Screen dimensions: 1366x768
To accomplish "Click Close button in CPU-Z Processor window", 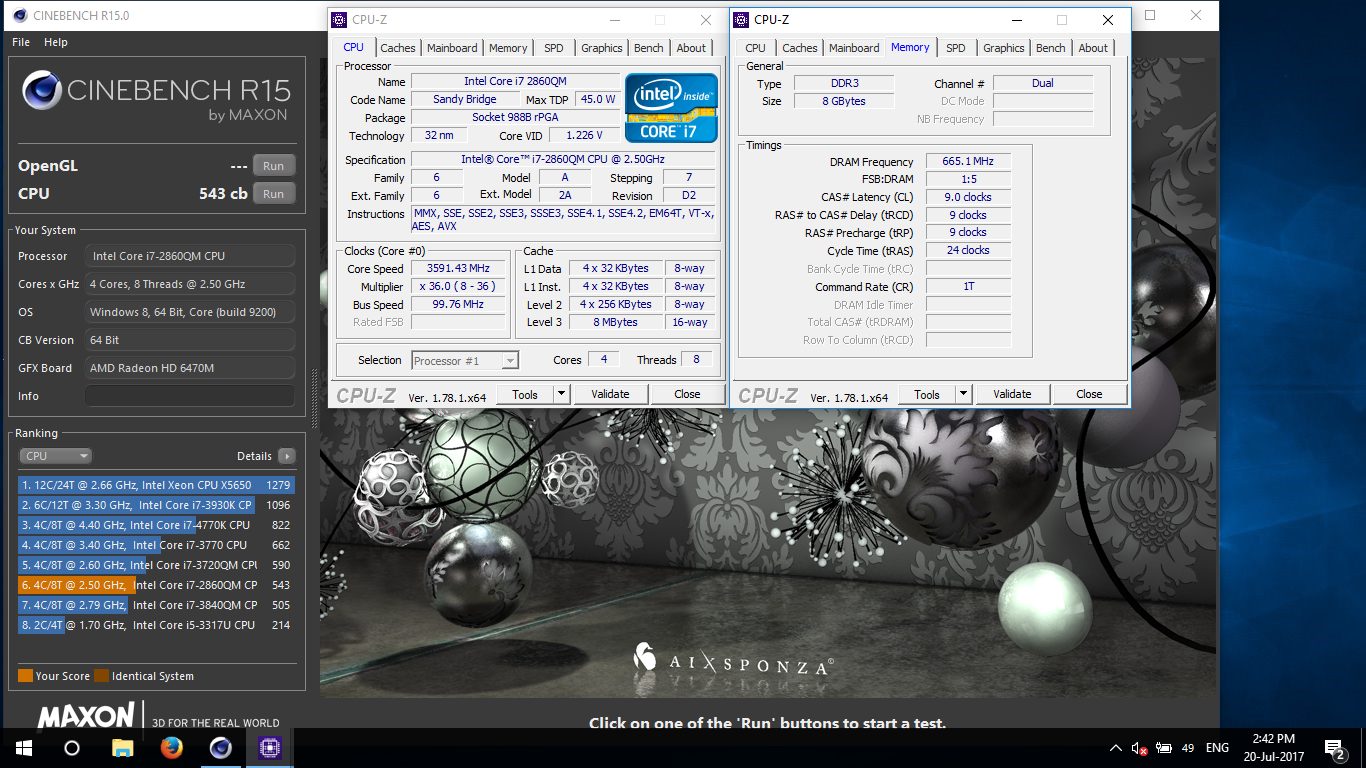I will click(687, 394).
